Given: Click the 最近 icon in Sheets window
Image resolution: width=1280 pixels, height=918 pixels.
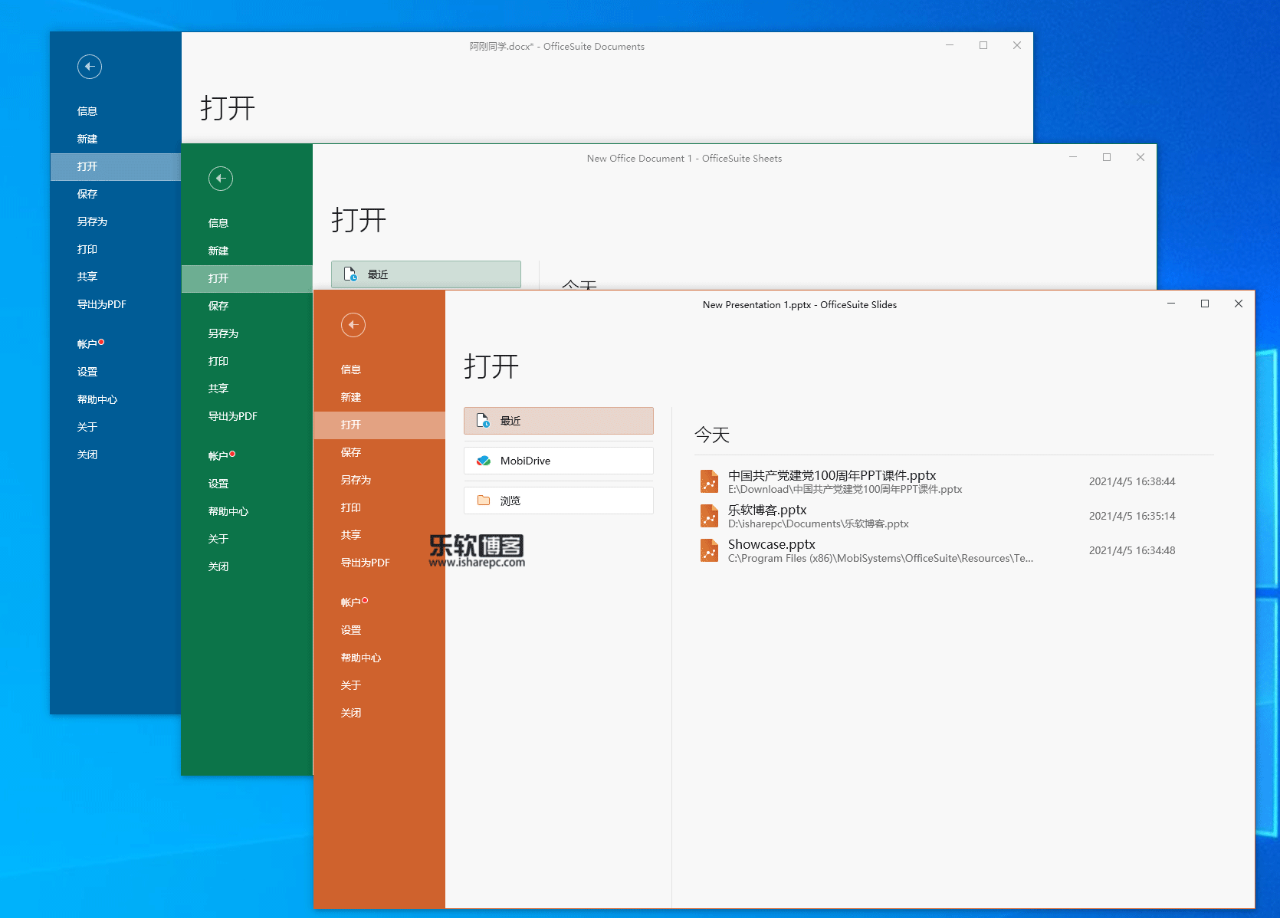Looking at the screenshot, I should click(351, 274).
